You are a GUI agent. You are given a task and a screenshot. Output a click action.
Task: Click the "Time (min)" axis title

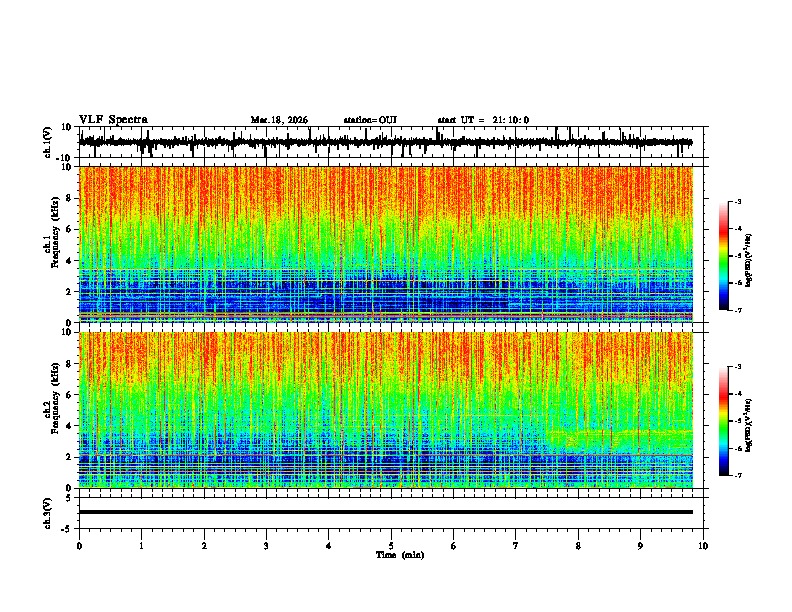click(400, 555)
